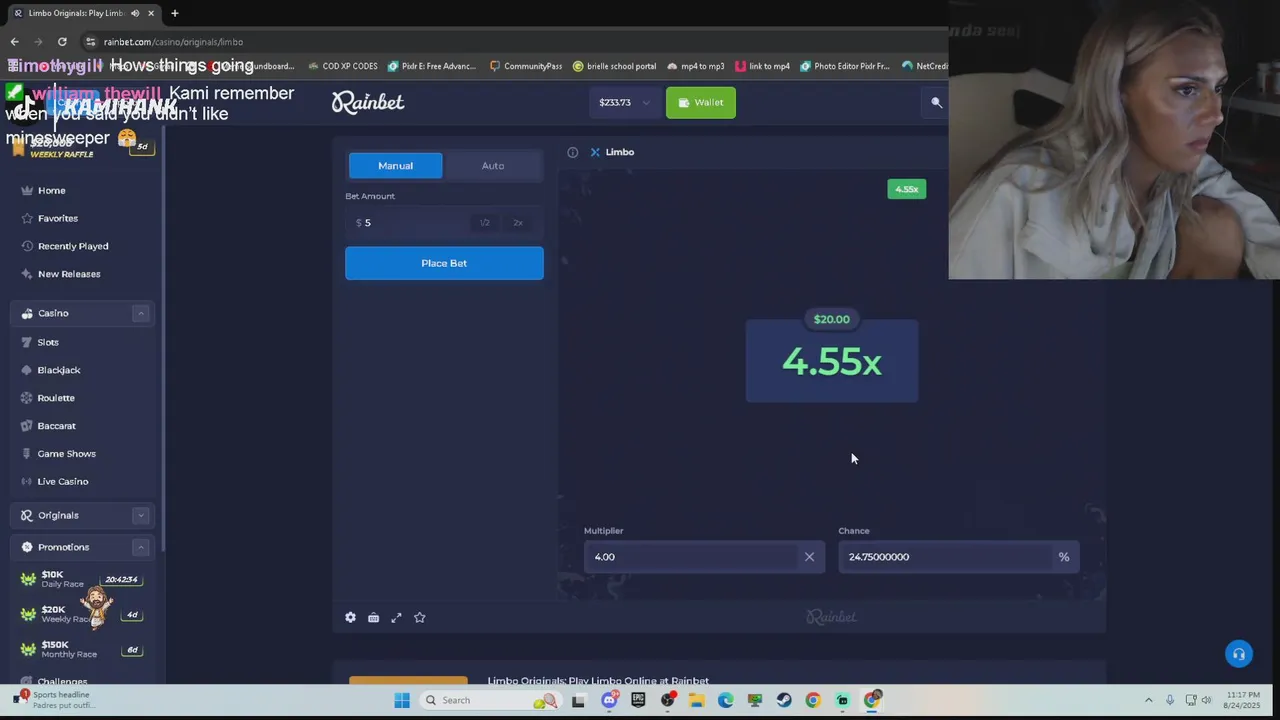Open Discord from the taskbar
Screen dimensions: 1280x720
coord(609,700)
